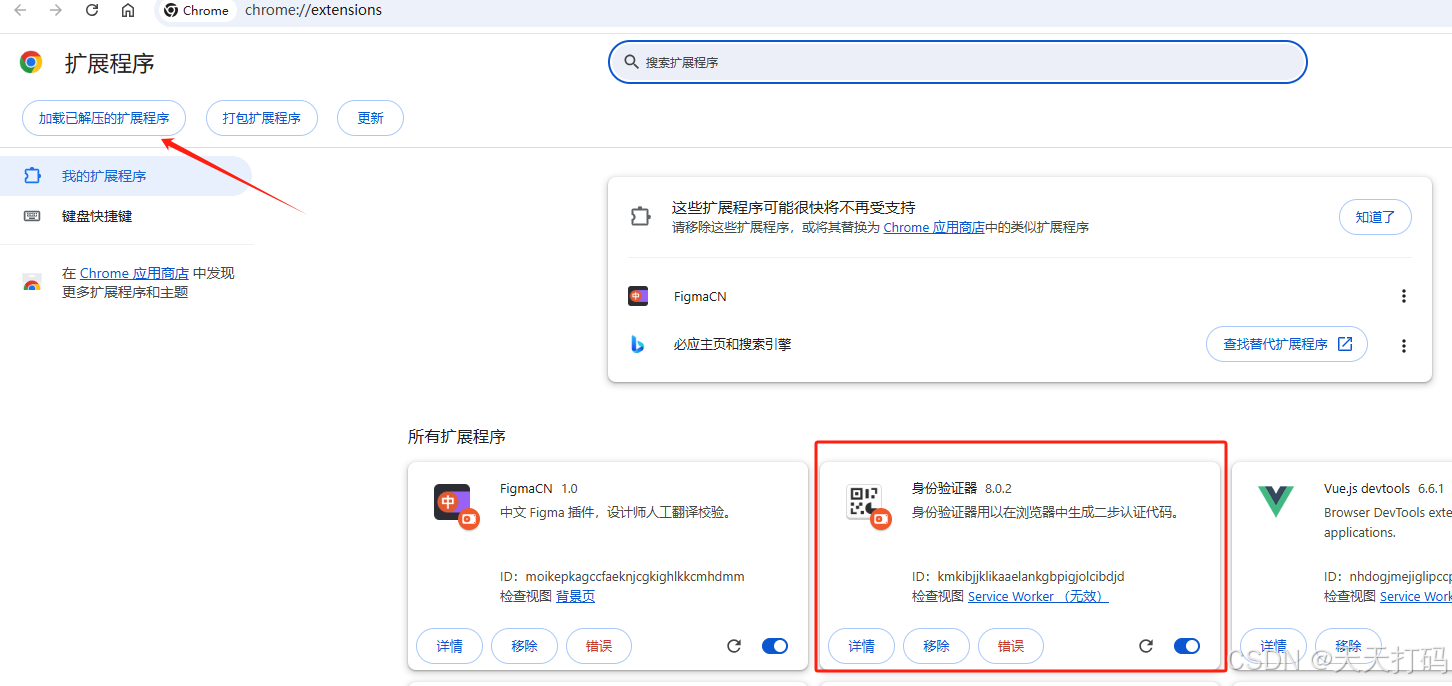Open 键盘快捷键 in sidebar
This screenshot has height=686, width=1452.
[125, 216]
